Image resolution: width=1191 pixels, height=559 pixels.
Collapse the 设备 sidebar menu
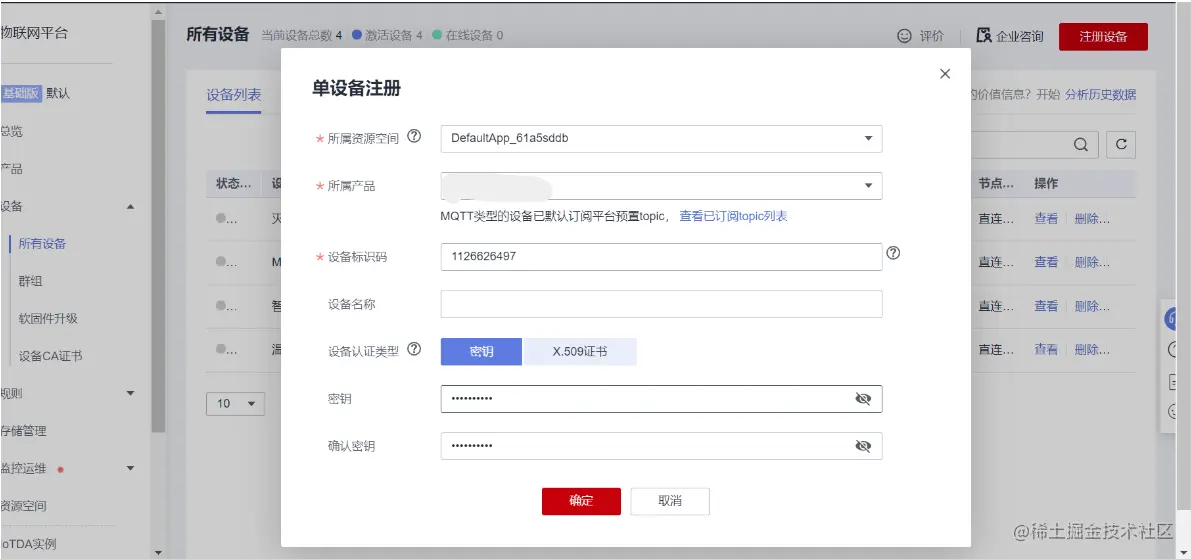pos(130,207)
